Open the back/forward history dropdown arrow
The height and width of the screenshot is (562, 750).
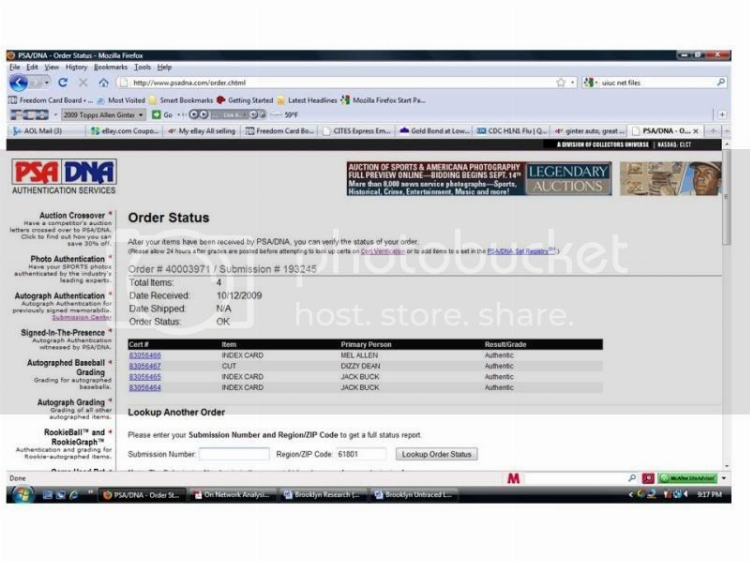(x=46, y=83)
